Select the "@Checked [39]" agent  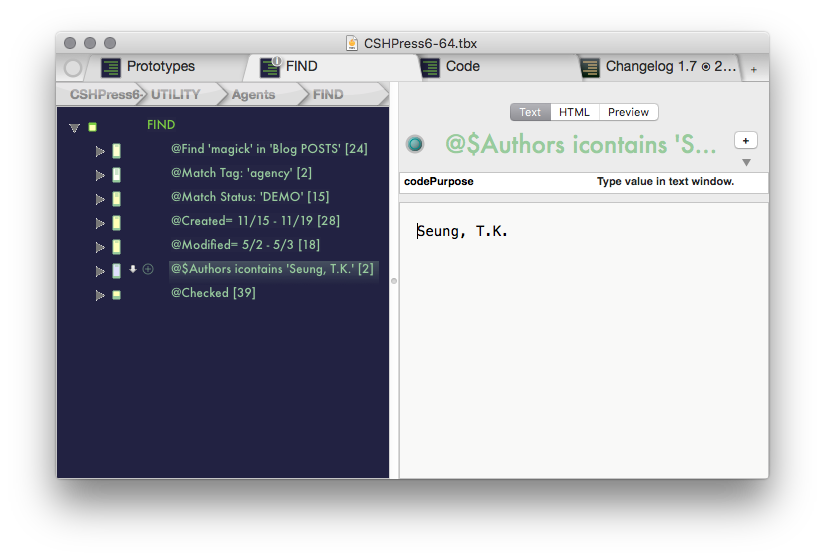[213, 293]
